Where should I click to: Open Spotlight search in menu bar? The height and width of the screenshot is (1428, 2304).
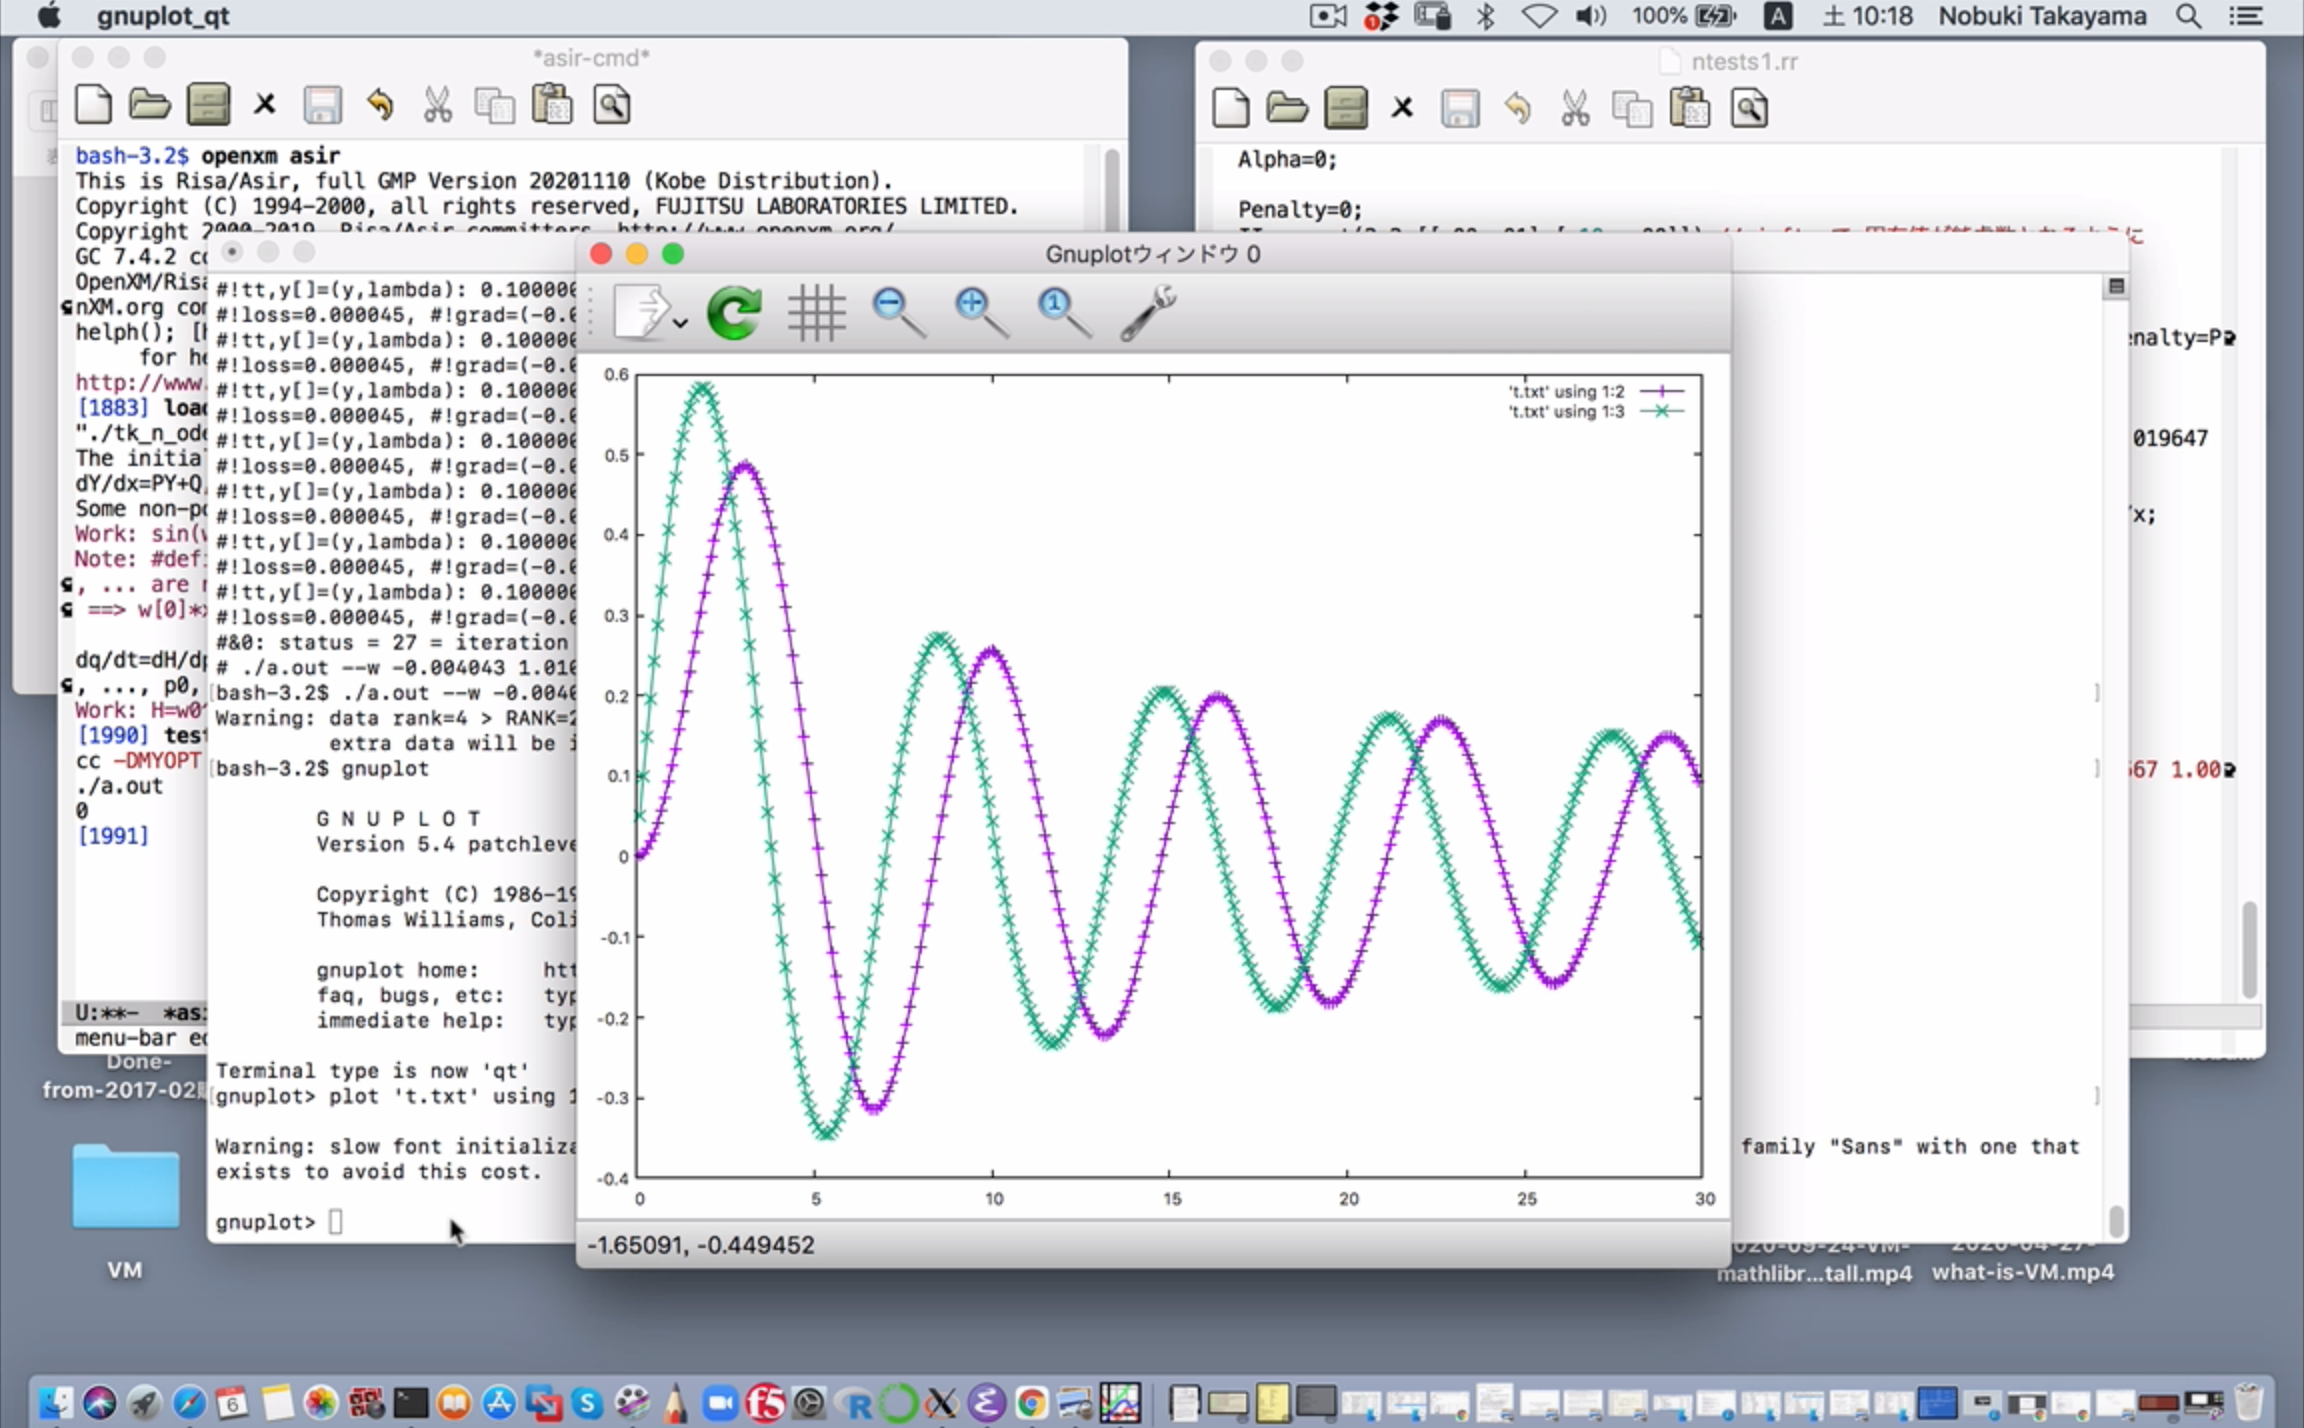(x=2188, y=16)
